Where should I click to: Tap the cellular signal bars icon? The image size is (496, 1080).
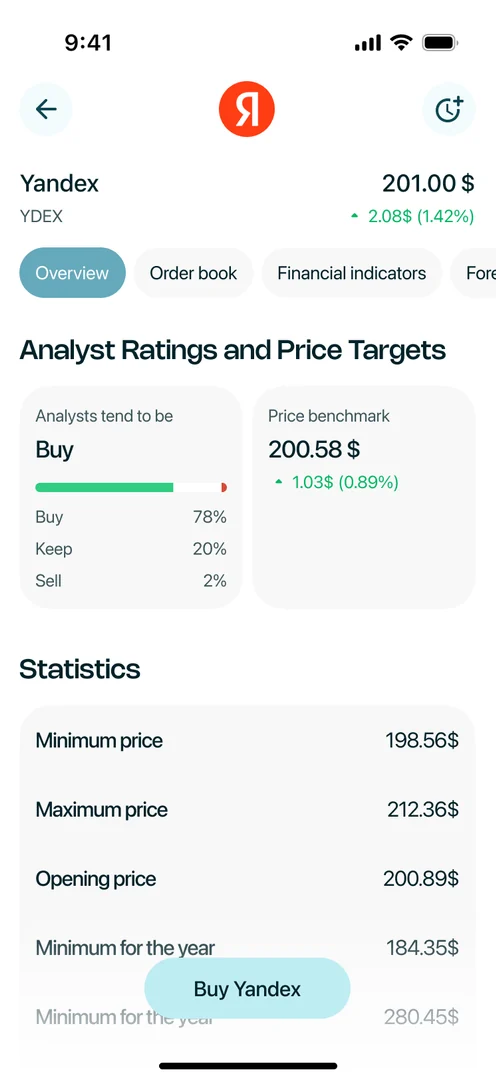point(368,44)
